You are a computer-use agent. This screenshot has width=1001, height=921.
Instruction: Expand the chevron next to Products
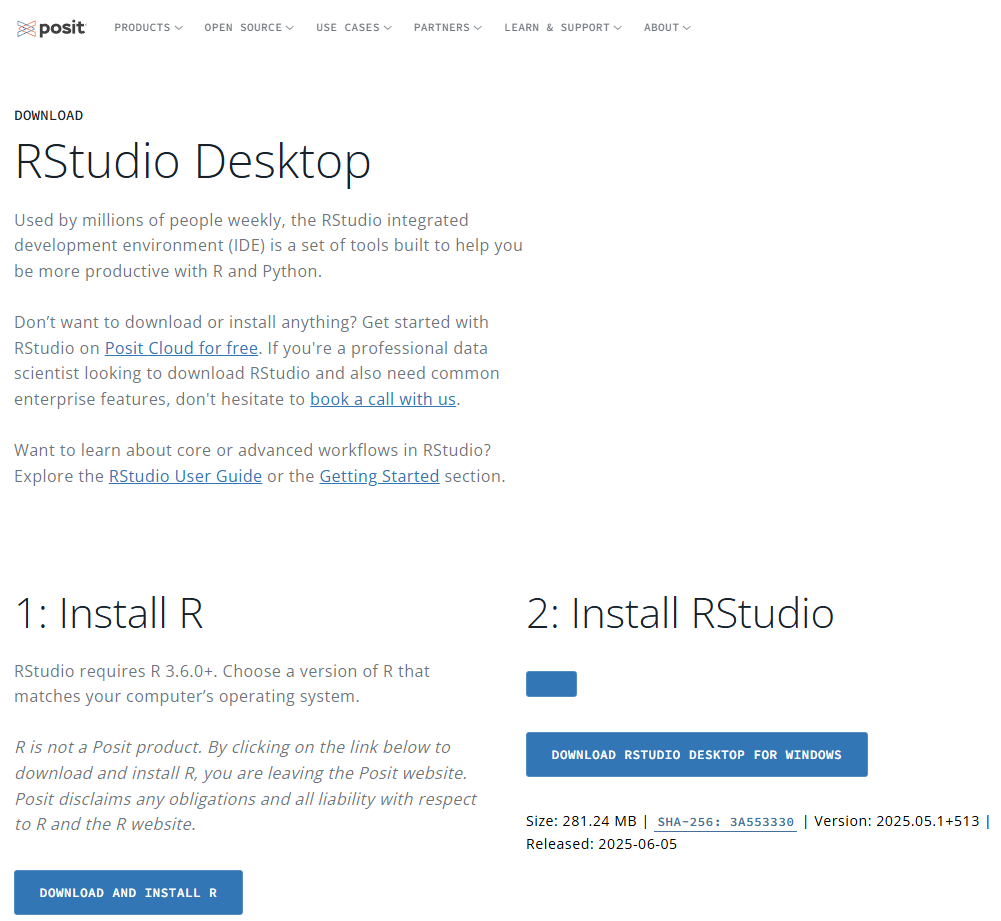click(x=179, y=28)
